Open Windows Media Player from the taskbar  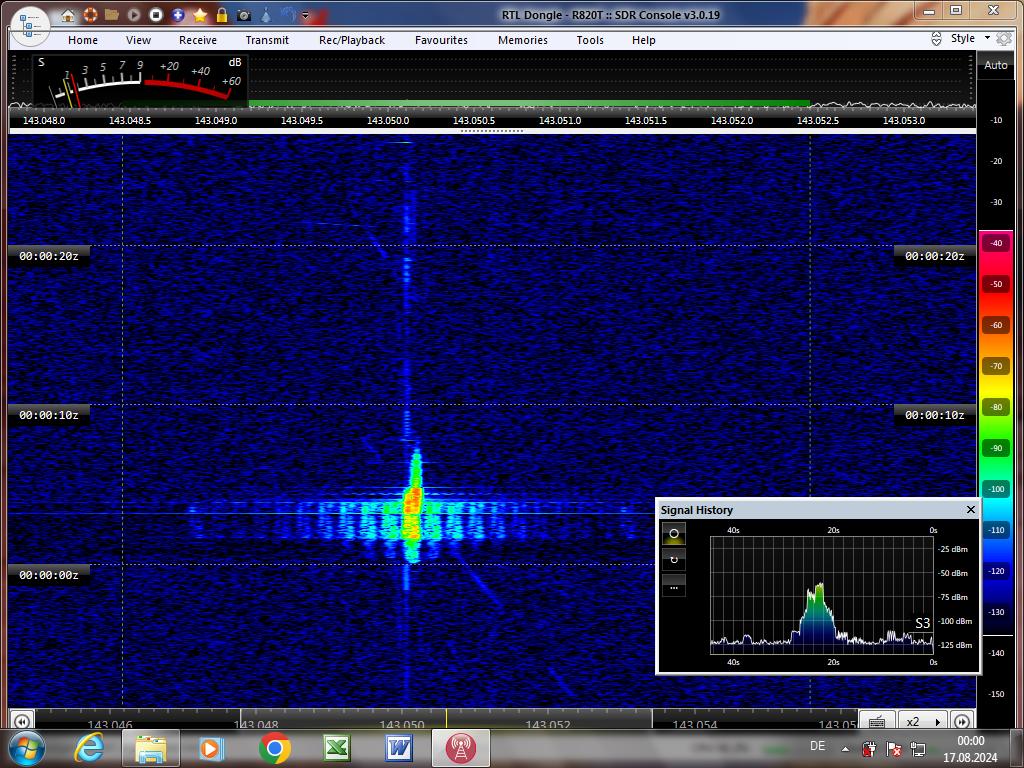click(211, 748)
